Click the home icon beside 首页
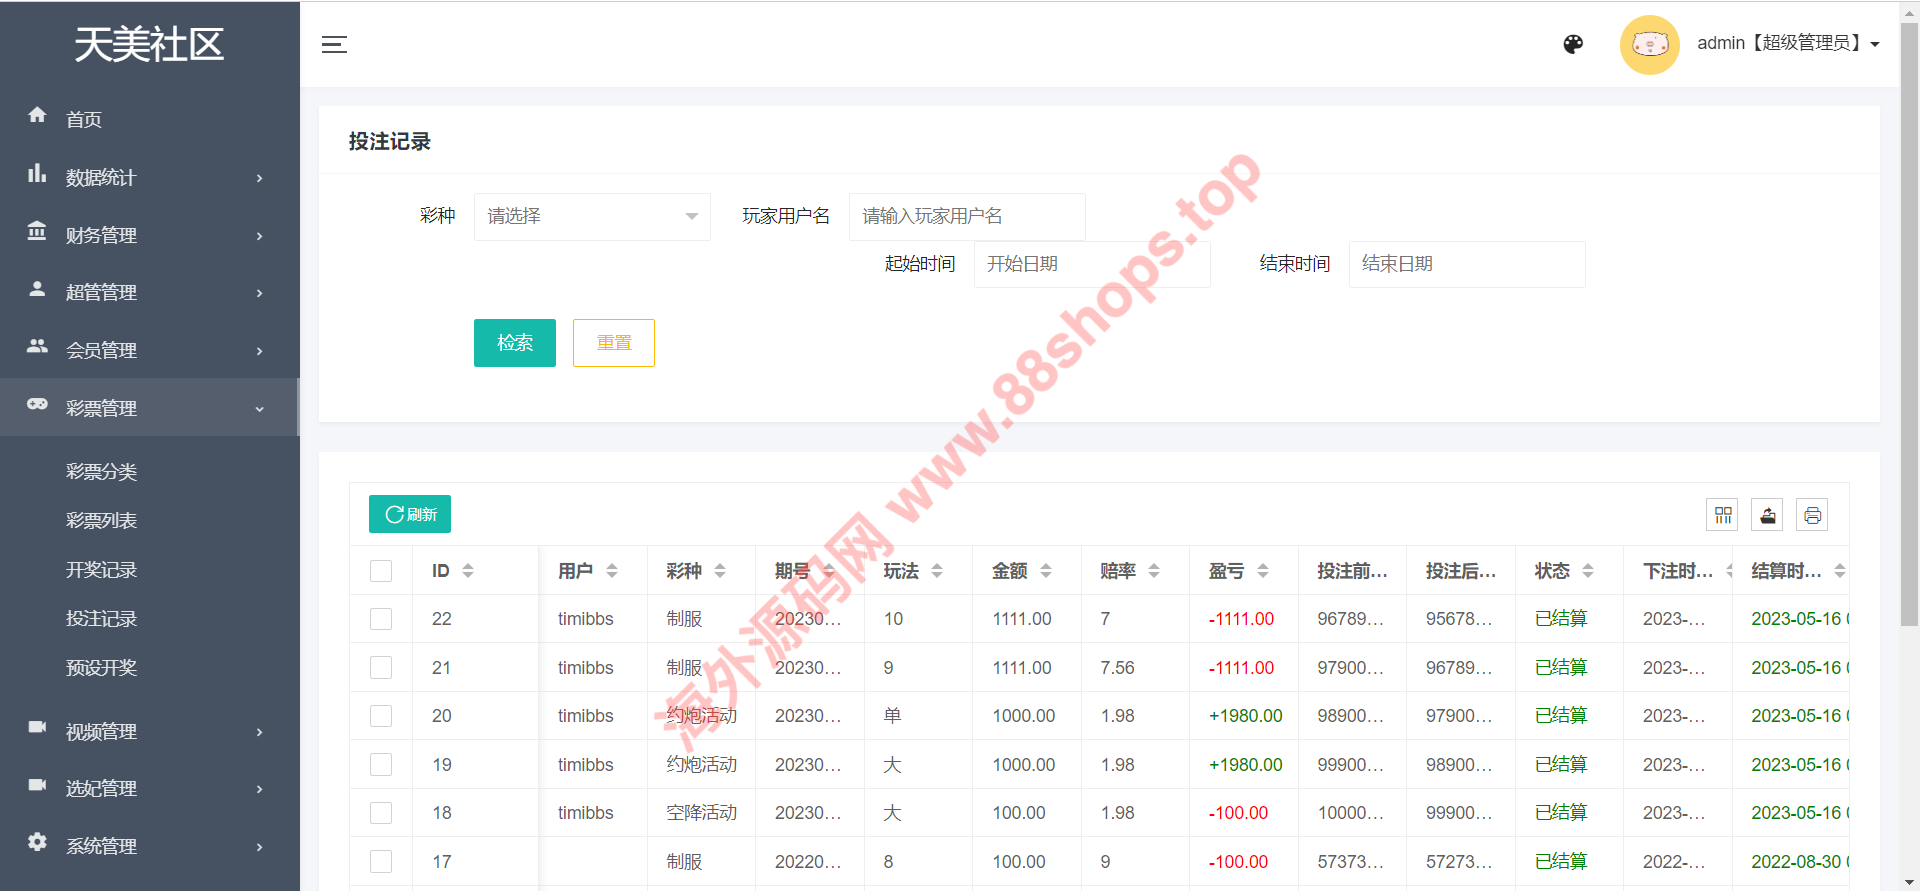Viewport: 1920px width, 891px height. [x=37, y=116]
